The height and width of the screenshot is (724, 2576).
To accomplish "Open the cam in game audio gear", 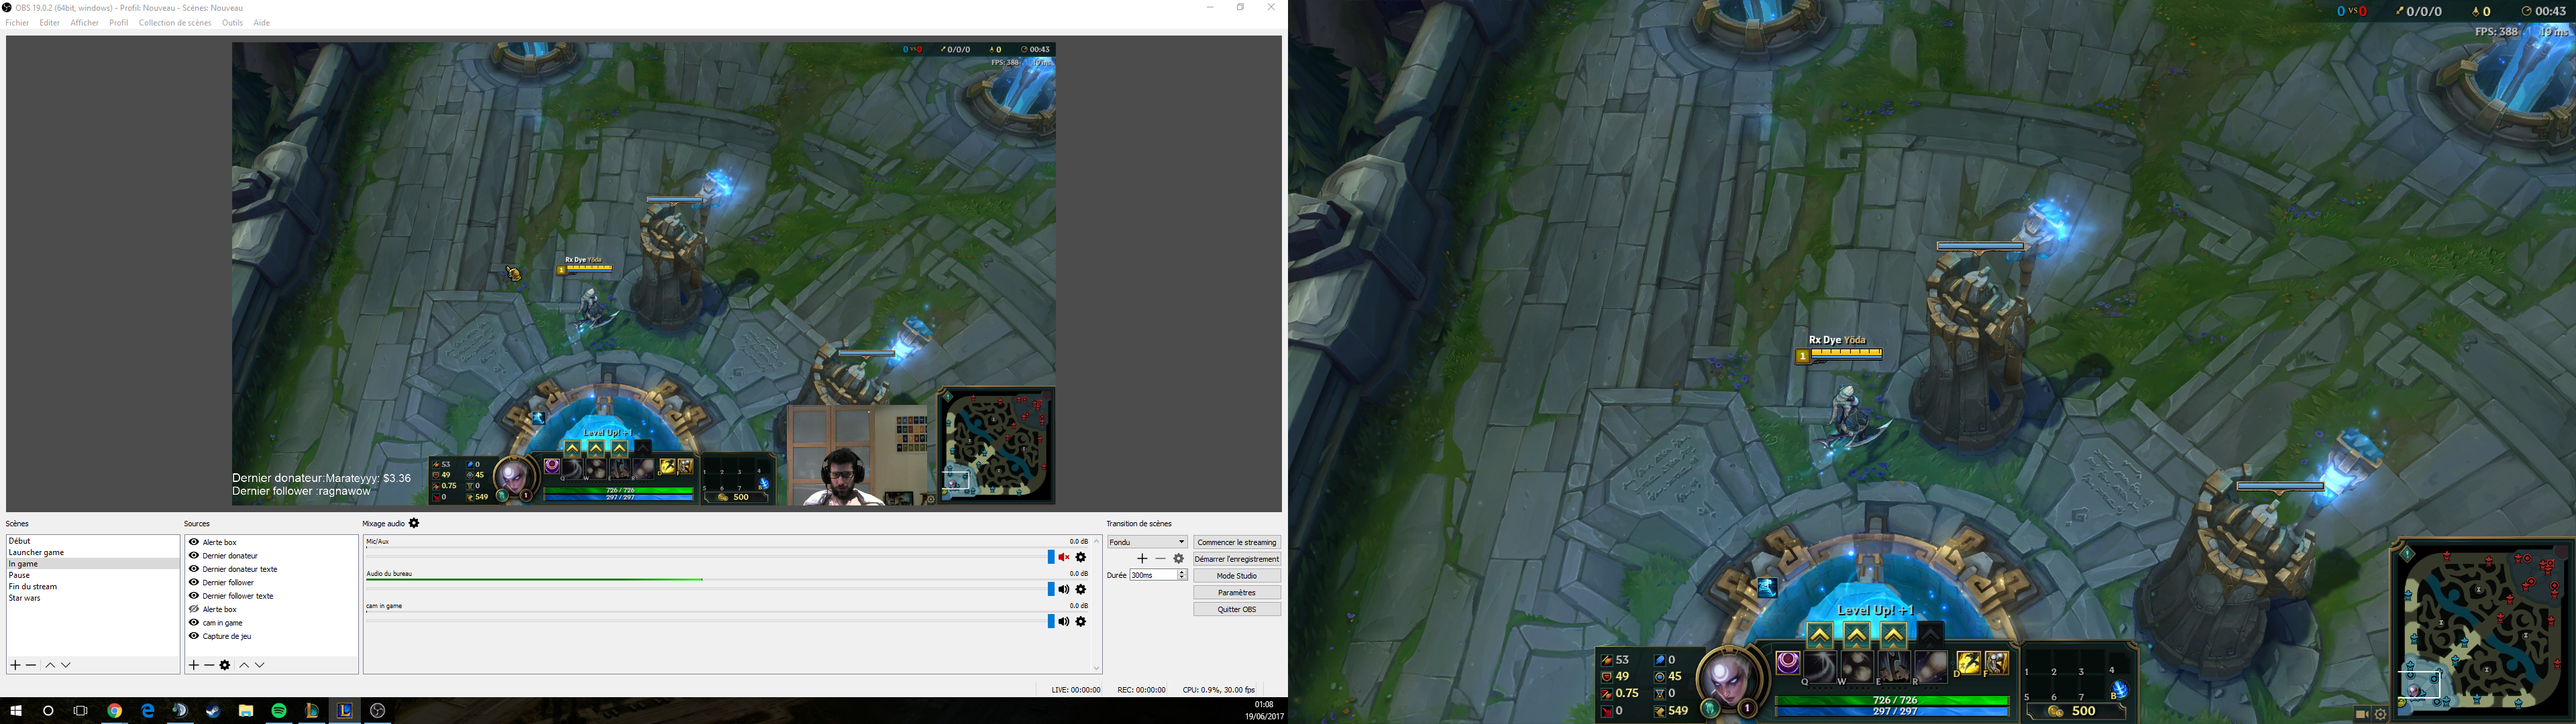I will coord(1081,621).
